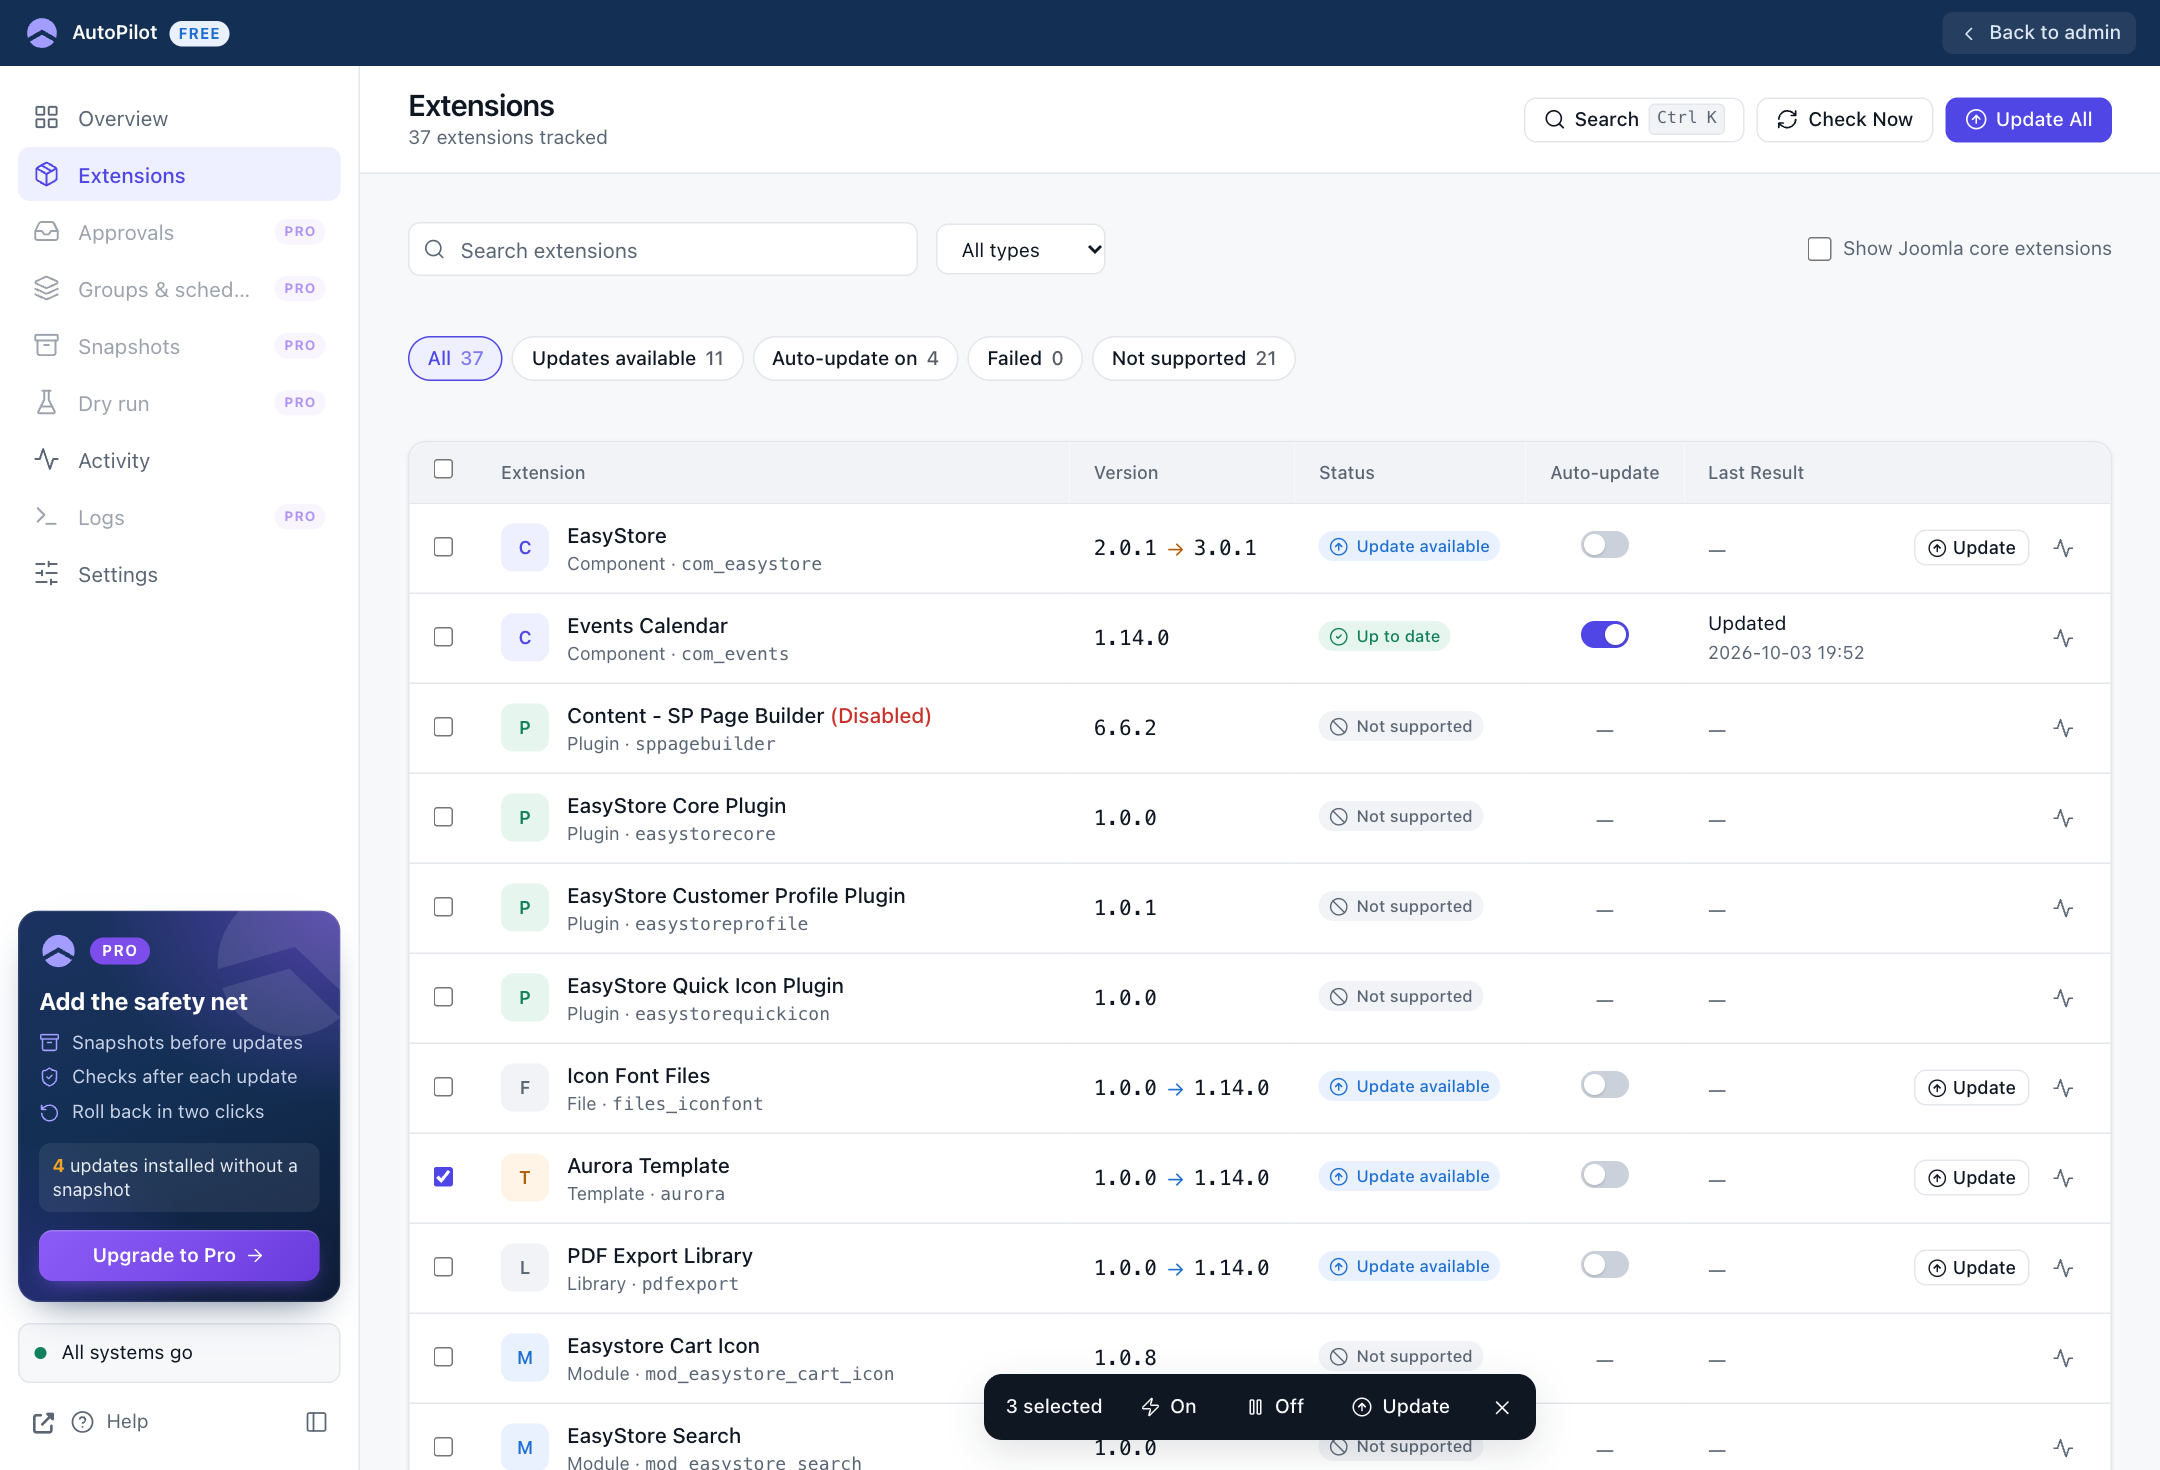Open activity icon for Icon Font Files

click(2063, 1088)
